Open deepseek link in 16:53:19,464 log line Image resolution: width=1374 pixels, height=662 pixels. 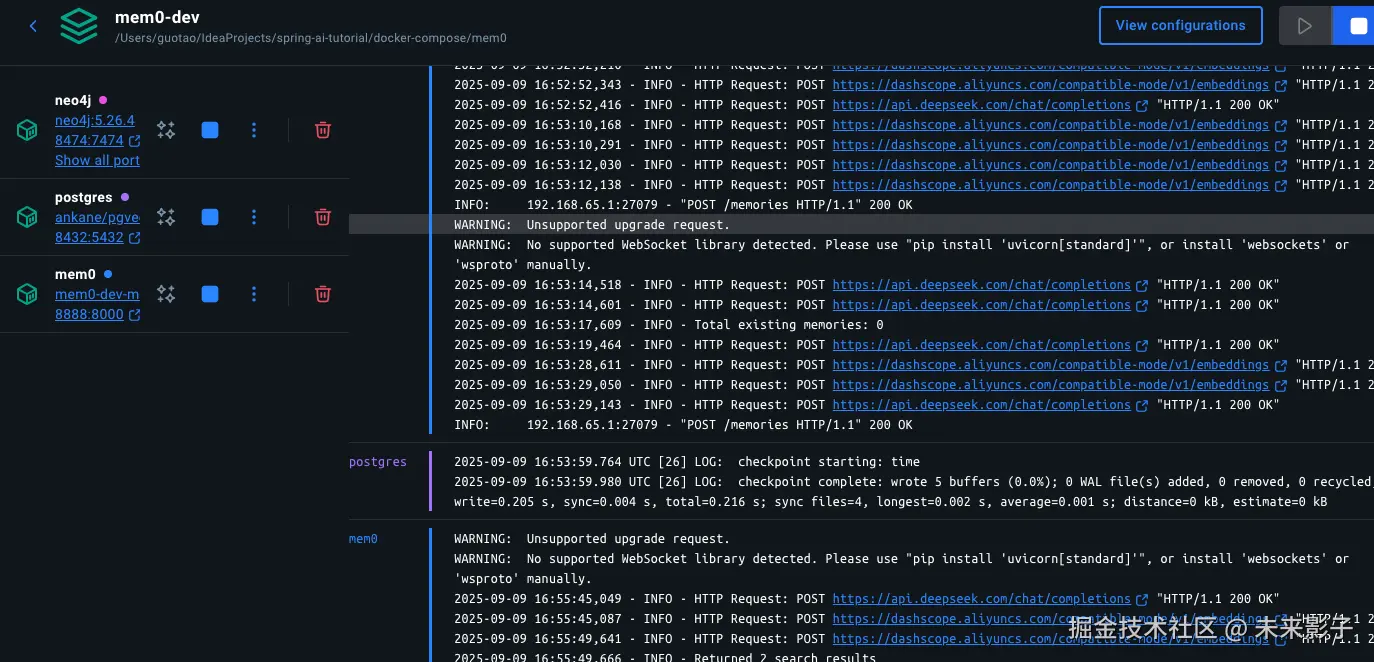pyautogui.click(x=981, y=345)
